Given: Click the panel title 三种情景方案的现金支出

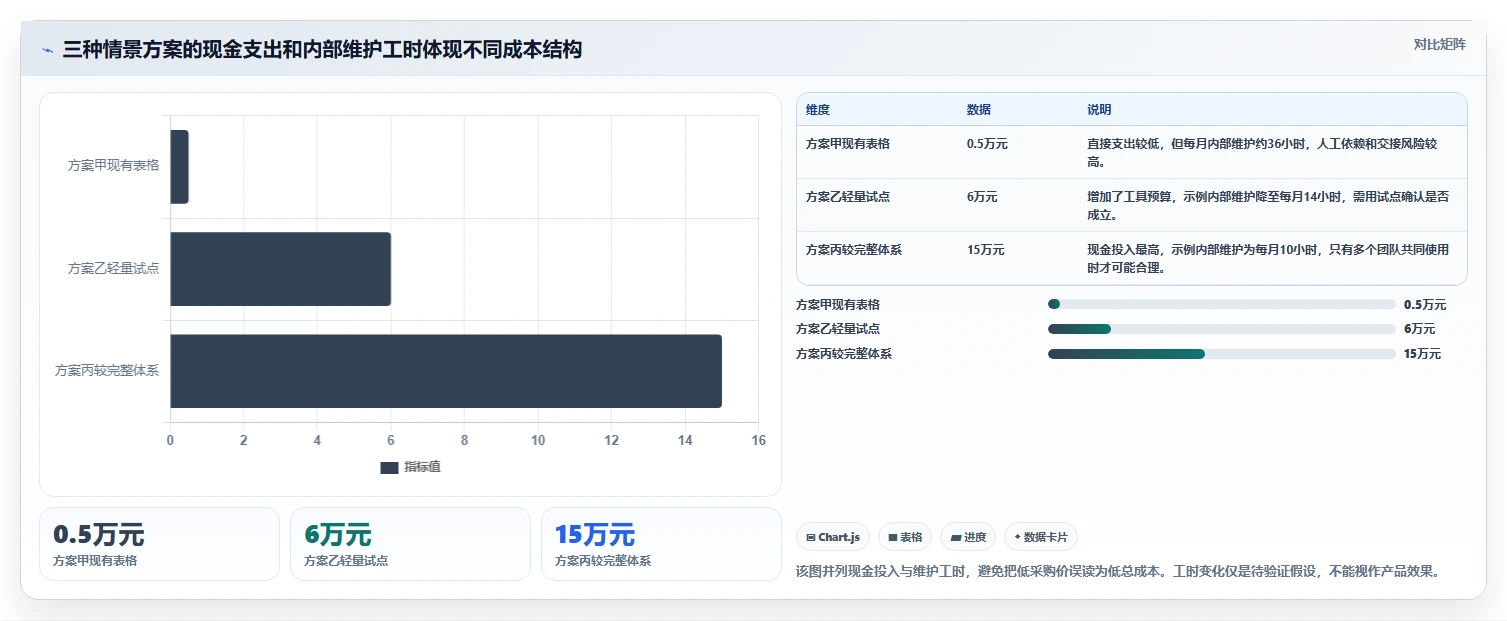Looking at the screenshot, I should coord(322,49).
